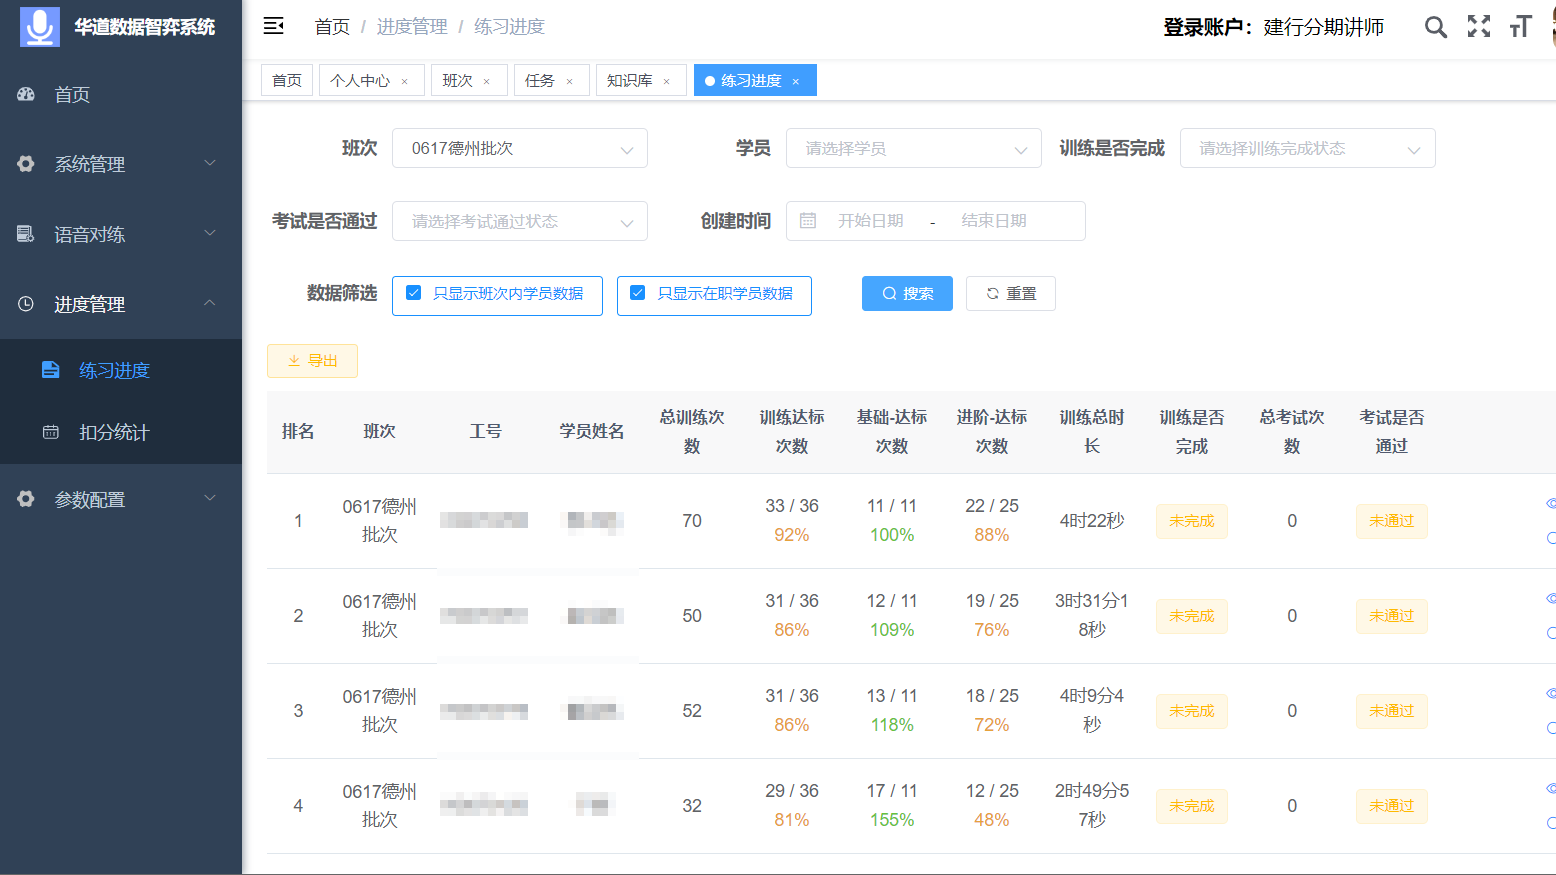Click the calendar icon beside 扣分统计
The height and width of the screenshot is (875, 1556).
51,432
